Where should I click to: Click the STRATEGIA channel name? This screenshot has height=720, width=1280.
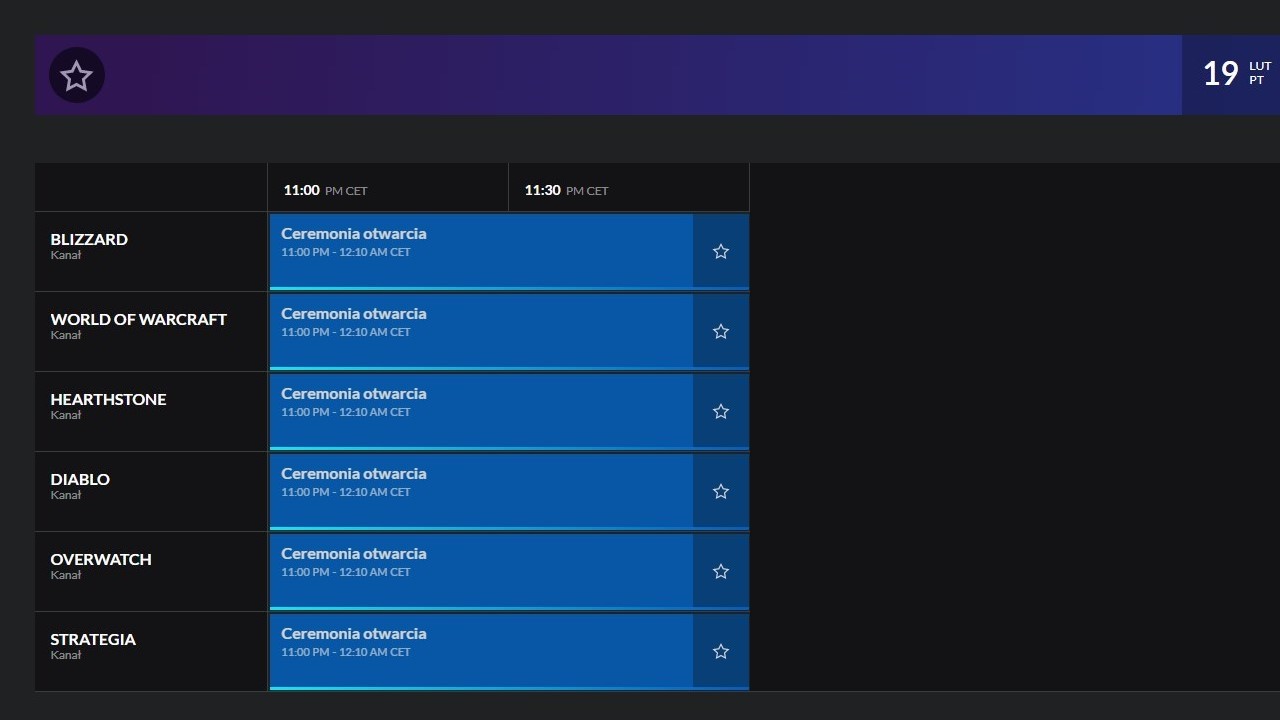[93, 639]
